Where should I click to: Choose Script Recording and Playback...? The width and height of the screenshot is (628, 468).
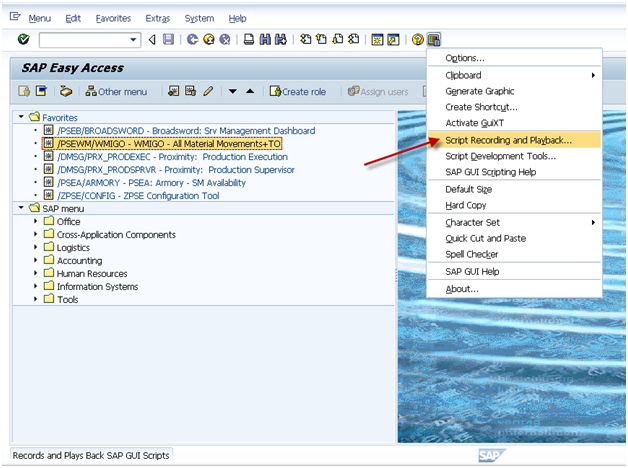[x=515, y=140]
